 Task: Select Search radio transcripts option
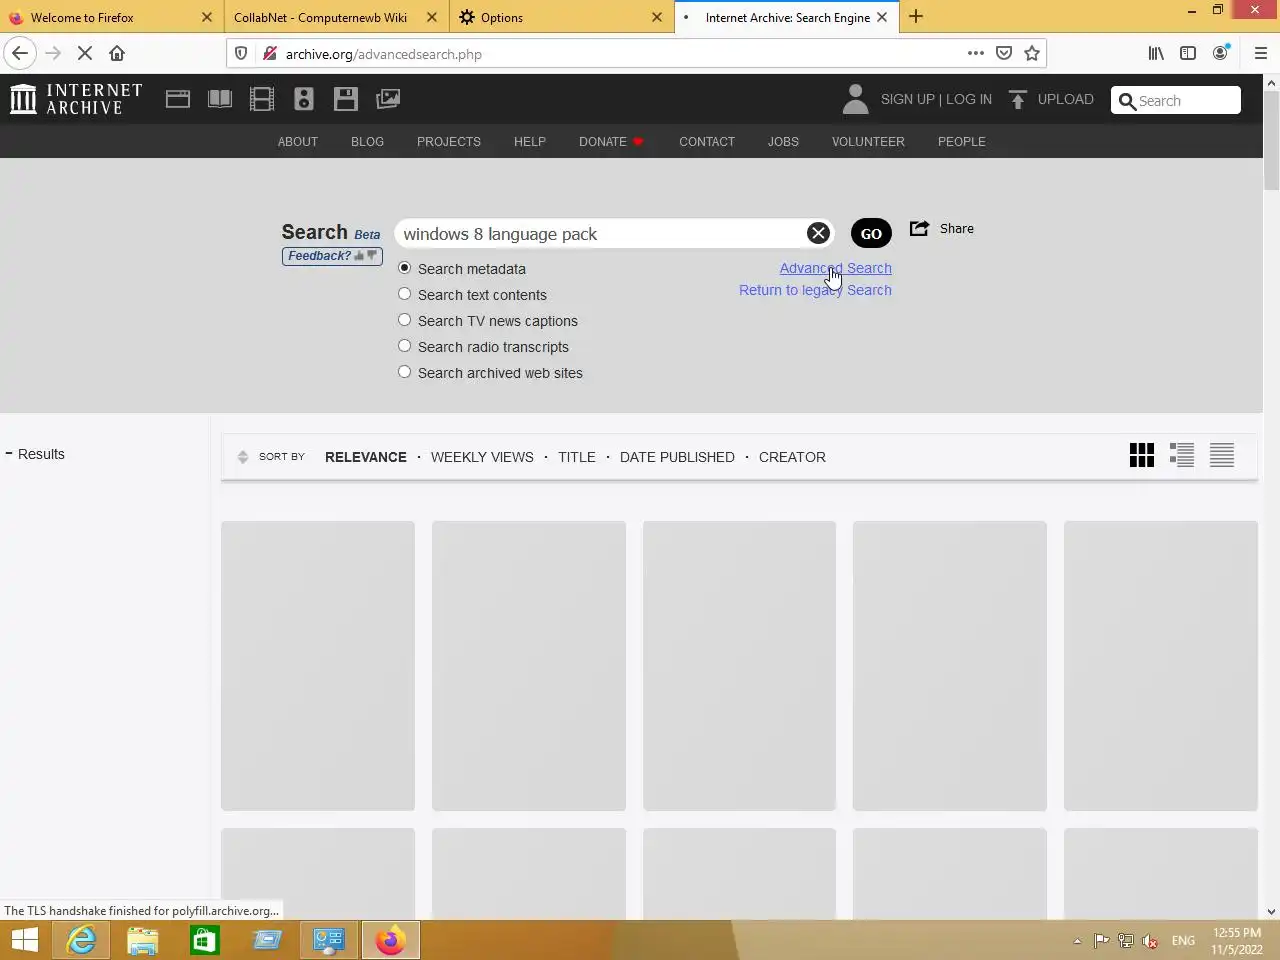pyautogui.click(x=404, y=346)
